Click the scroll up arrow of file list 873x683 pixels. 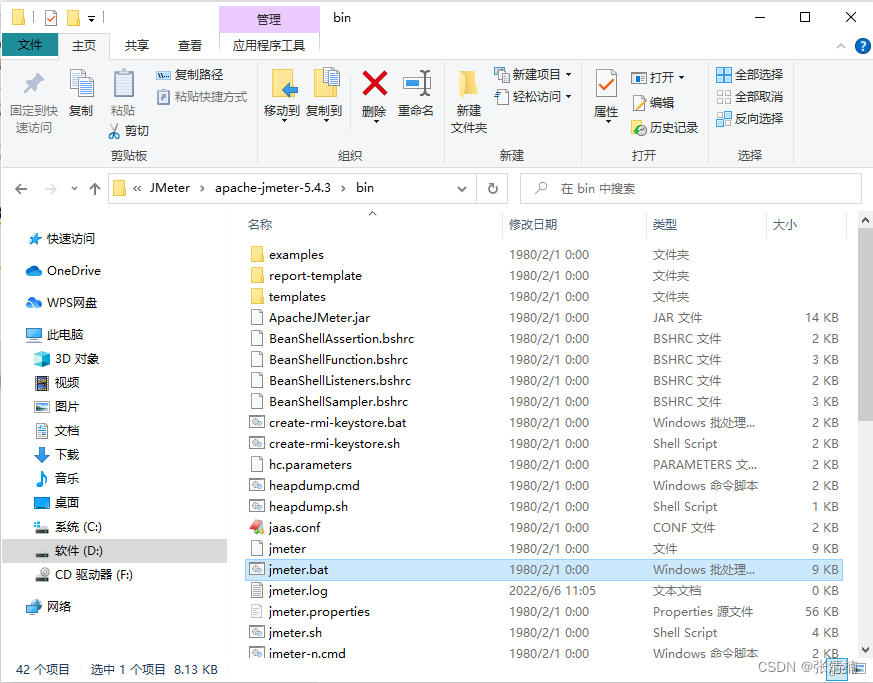[x=865, y=220]
